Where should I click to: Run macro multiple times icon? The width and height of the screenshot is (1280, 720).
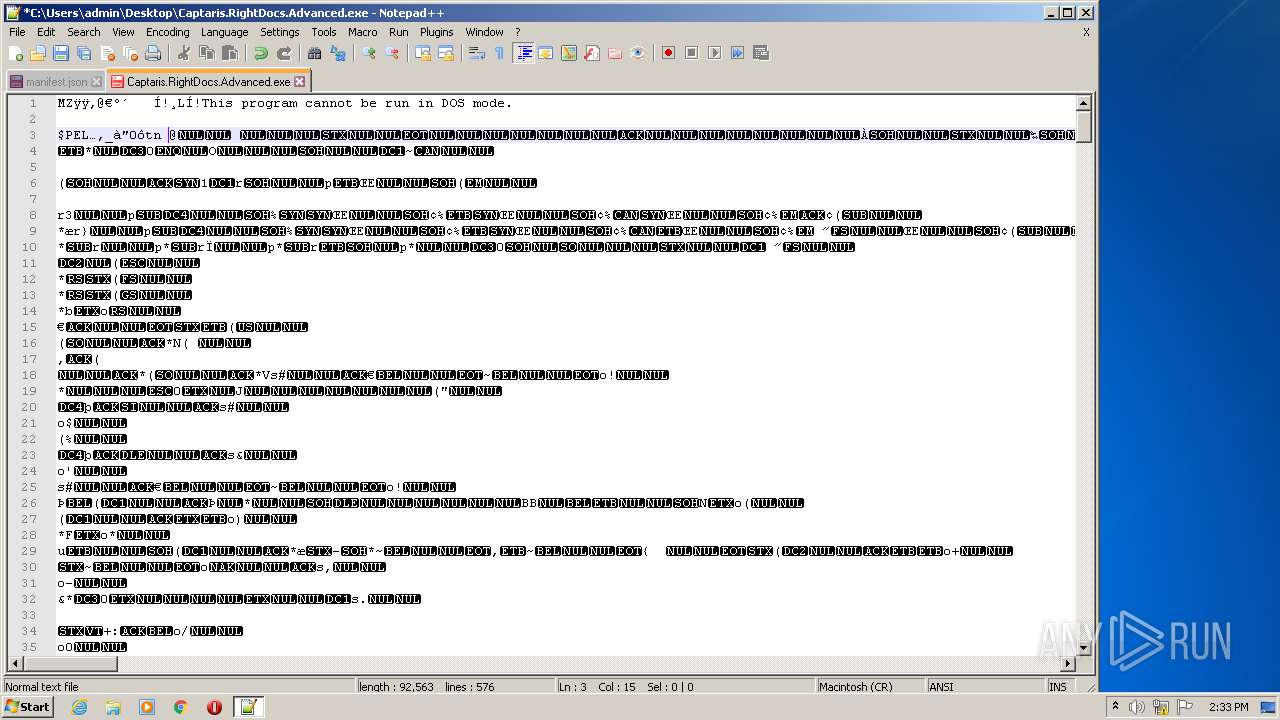coord(737,53)
